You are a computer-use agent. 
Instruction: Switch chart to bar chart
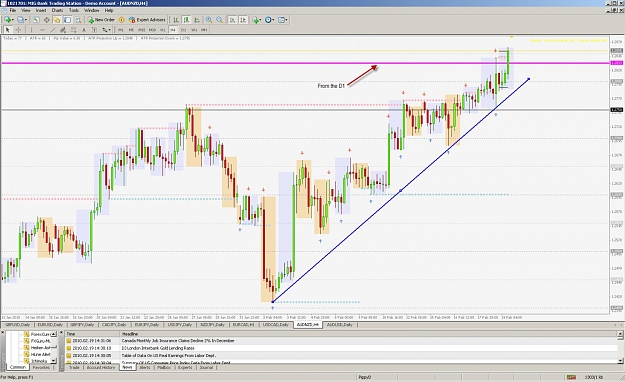[176, 20]
